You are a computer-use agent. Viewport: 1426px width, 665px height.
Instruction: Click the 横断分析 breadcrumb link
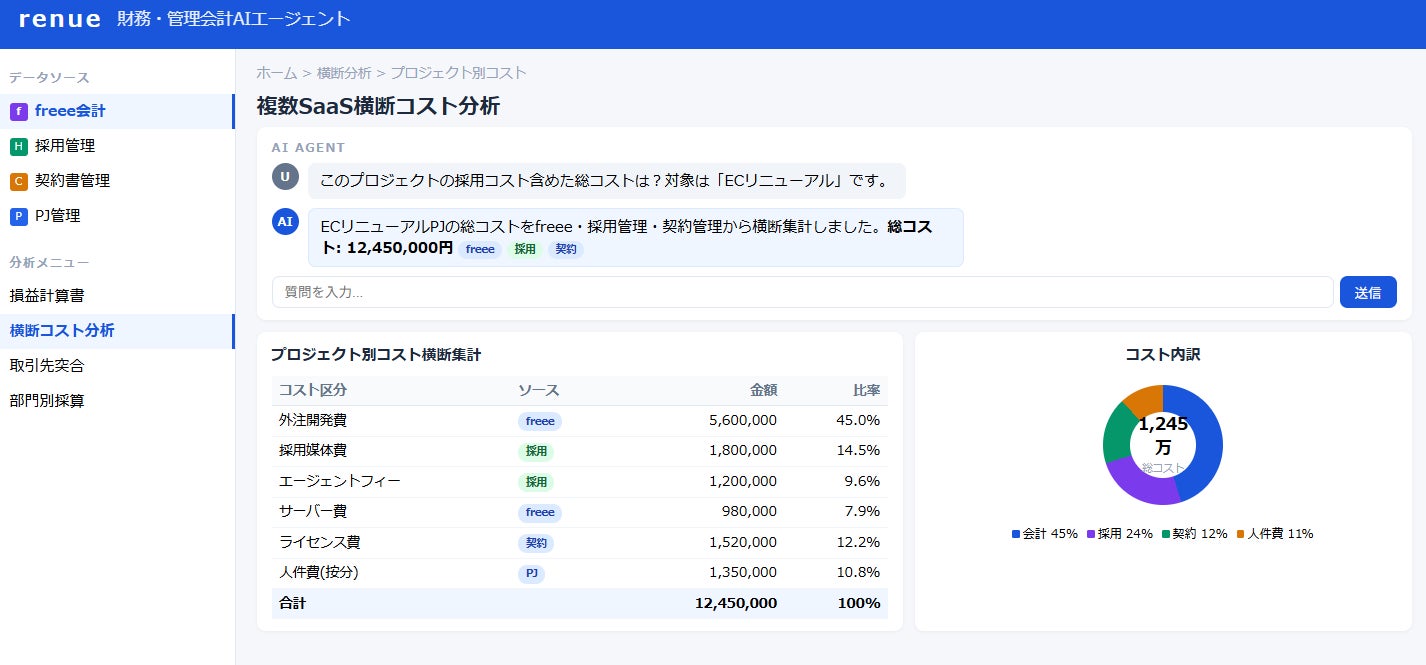(x=344, y=73)
